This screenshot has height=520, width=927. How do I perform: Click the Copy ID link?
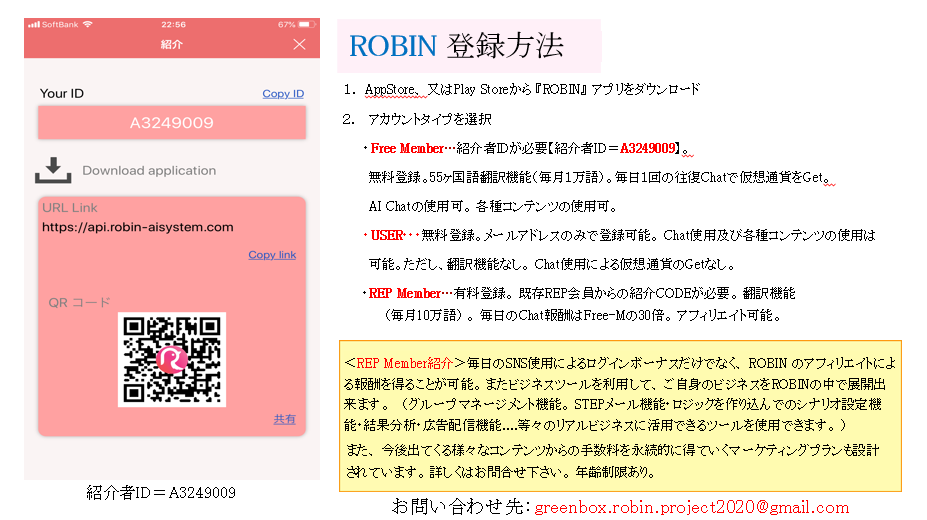pos(283,93)
